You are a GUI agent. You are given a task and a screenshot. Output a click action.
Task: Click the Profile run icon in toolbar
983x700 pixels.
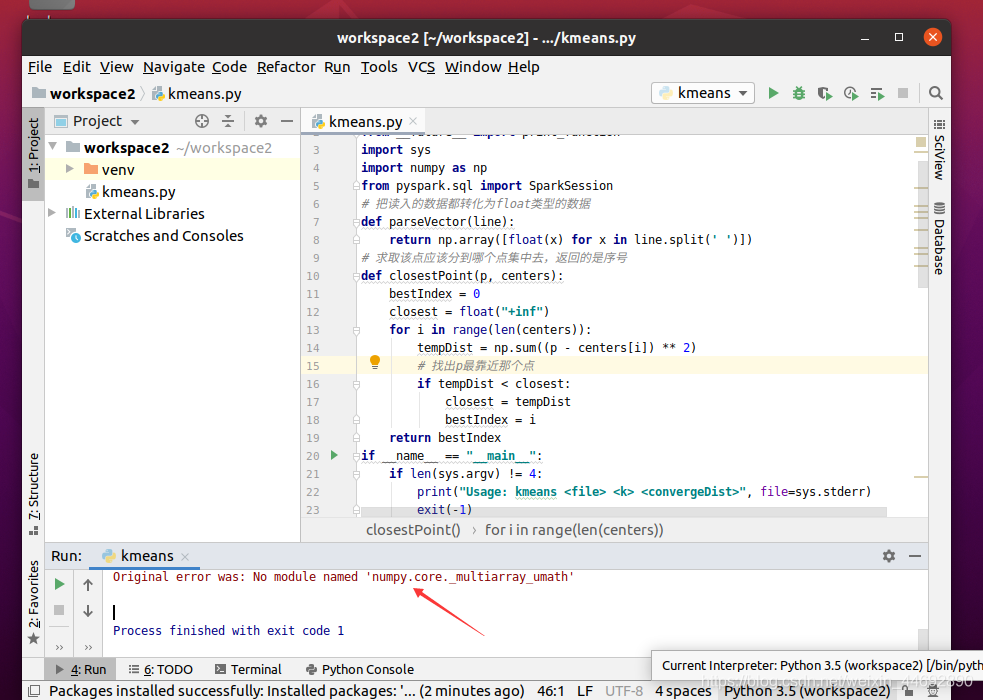coord(851,93)
